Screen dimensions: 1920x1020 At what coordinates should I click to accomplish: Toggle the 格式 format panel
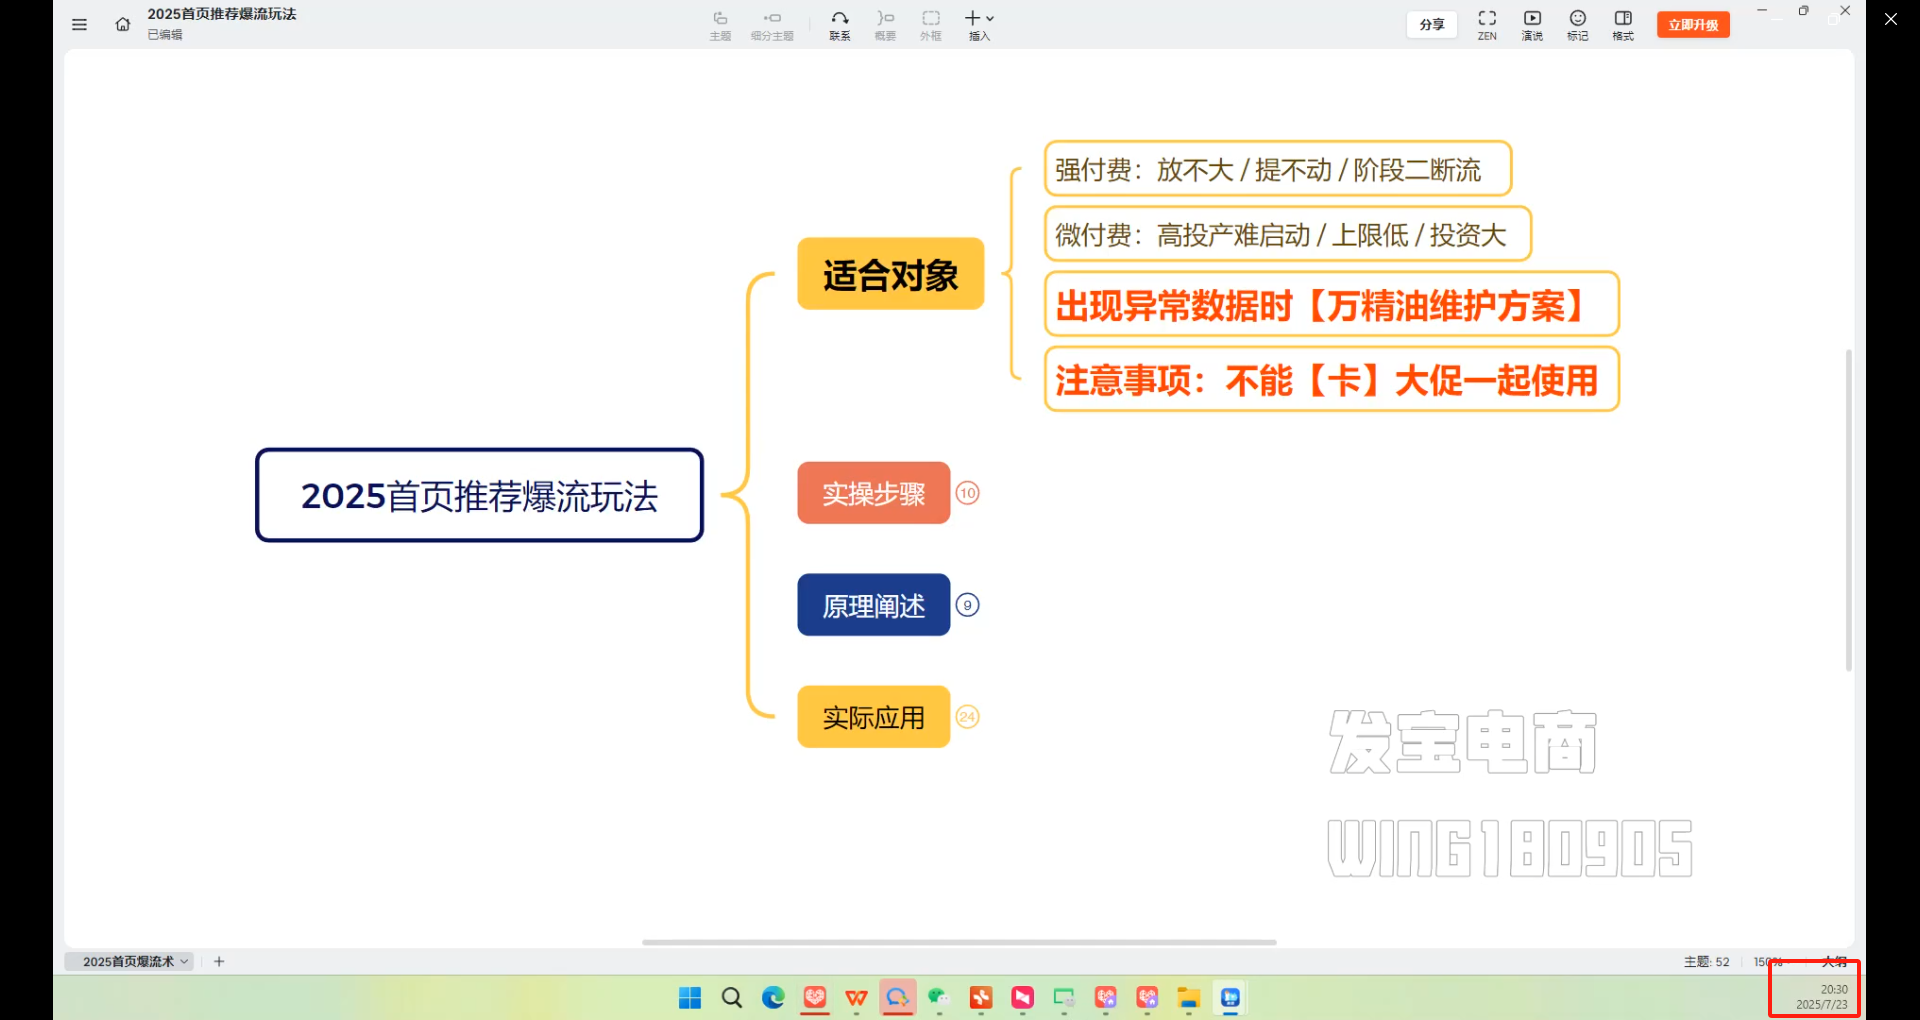1622,25
